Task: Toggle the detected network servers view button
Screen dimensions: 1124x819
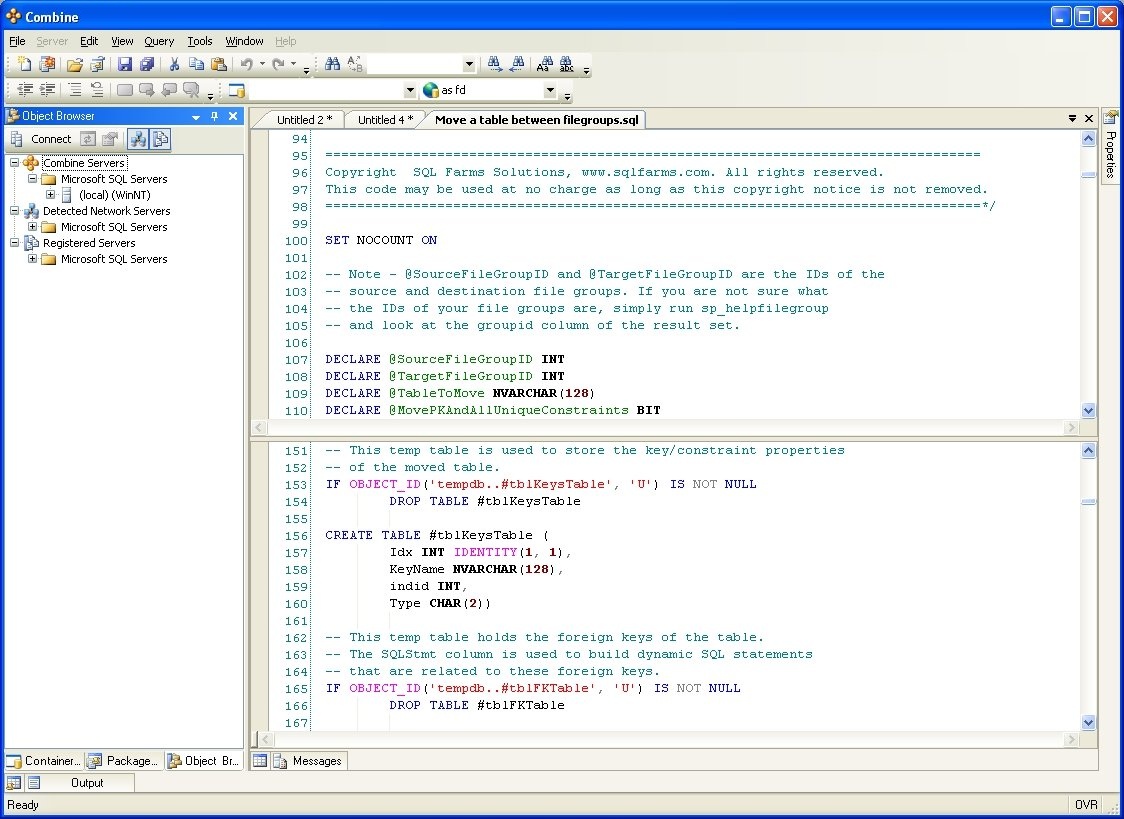Action: [x=139, y=139]
